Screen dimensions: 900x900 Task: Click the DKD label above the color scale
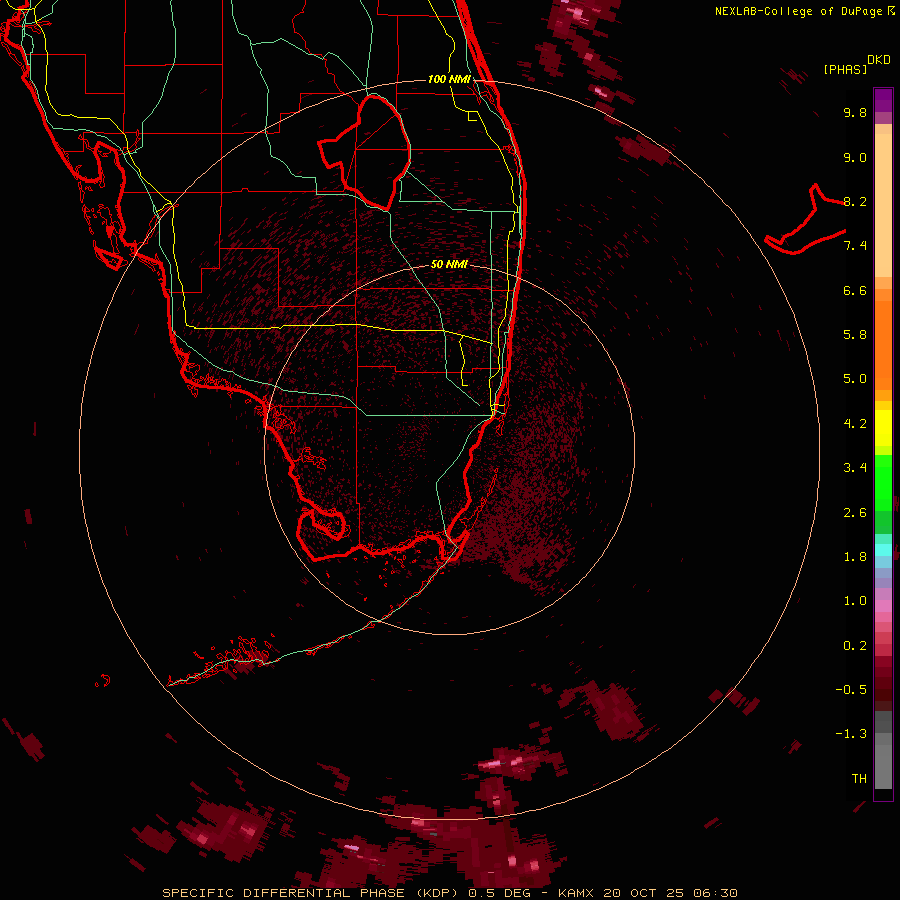(x=879, y=60)
